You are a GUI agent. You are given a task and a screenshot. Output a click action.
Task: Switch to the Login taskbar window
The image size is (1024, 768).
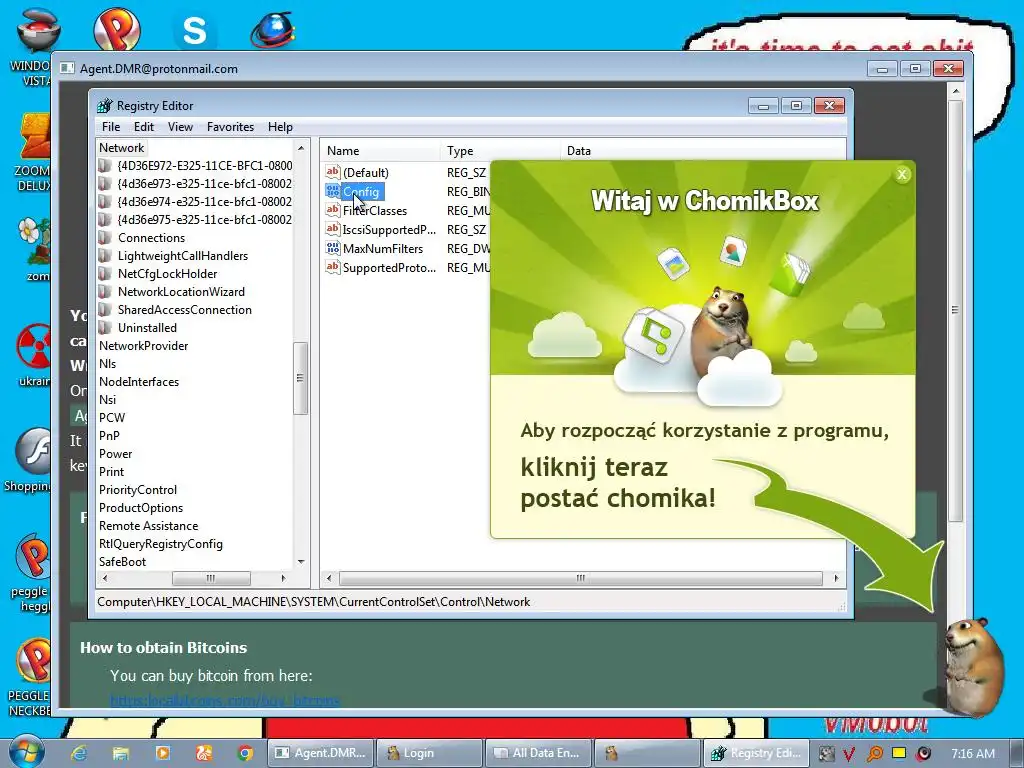click(429, 753)
